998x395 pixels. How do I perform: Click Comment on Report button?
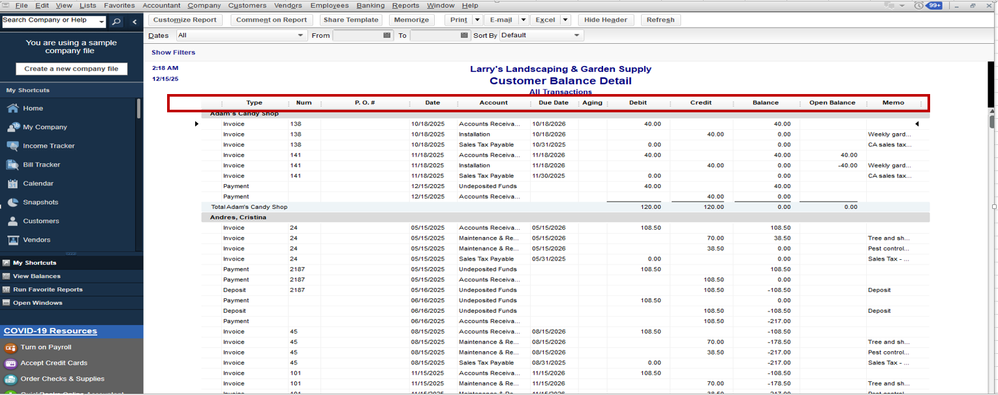coord(271,20)
